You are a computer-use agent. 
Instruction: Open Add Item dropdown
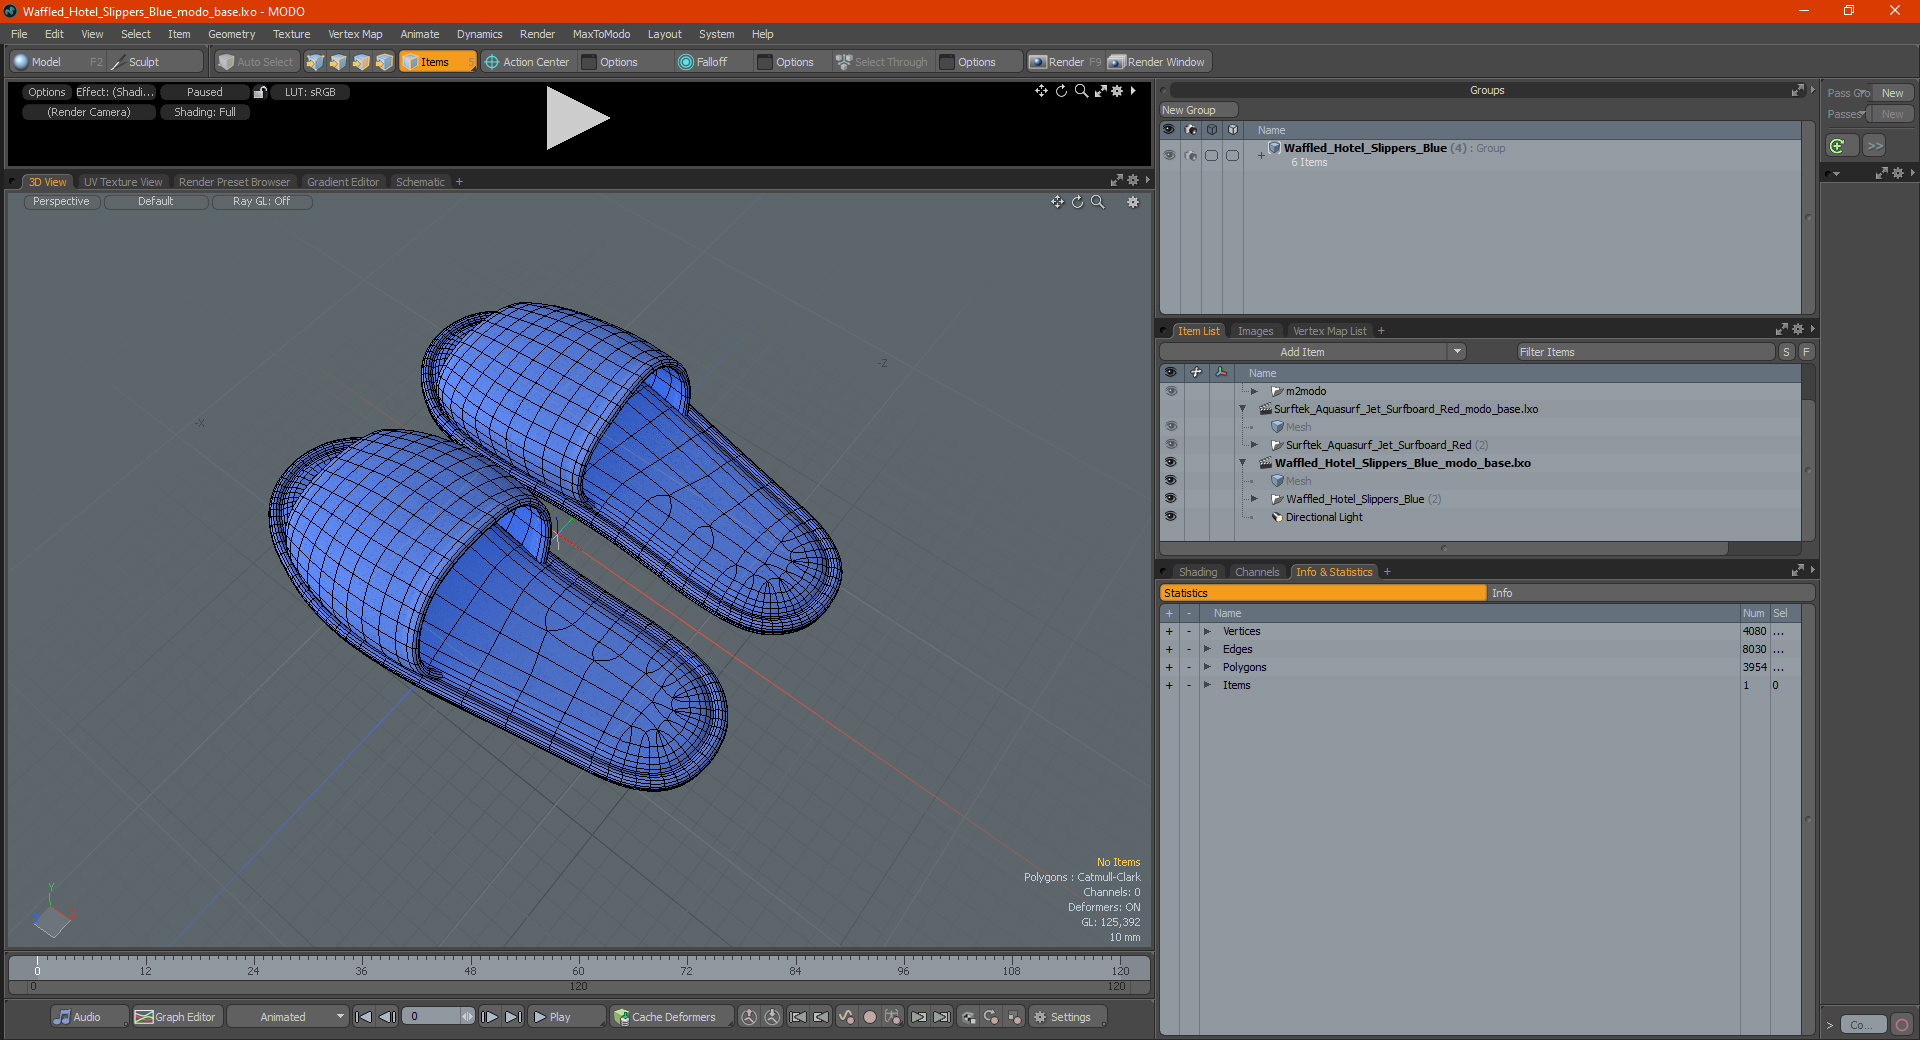1457,352
